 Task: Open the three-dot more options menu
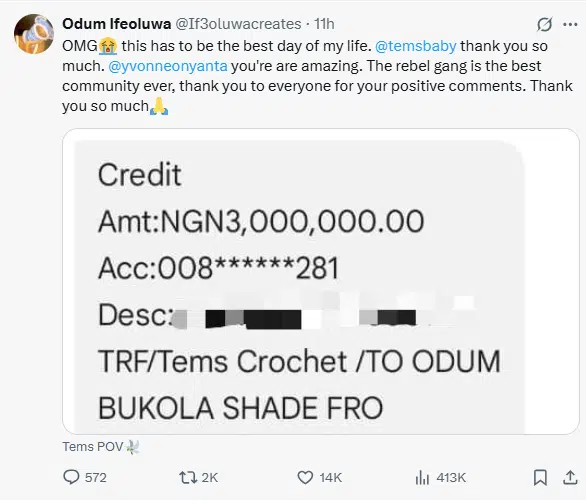click(570, 25)
